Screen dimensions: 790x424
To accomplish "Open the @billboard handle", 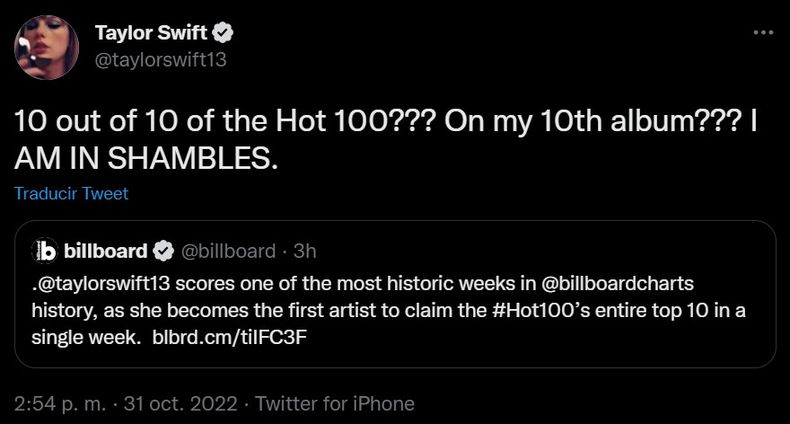I will click(x=227, y=249).
